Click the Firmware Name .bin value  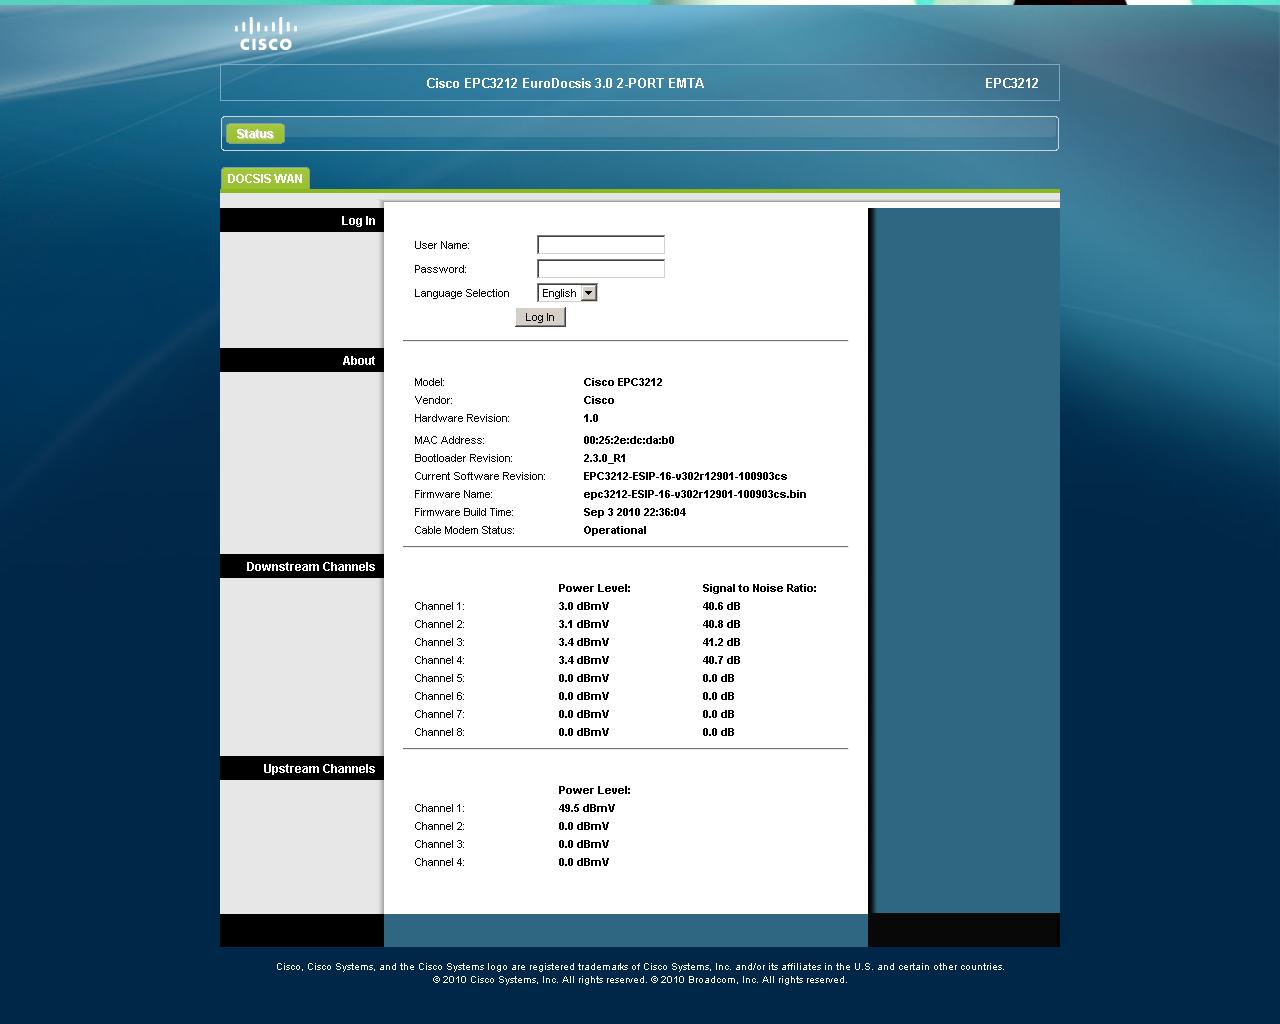(694, 494)
